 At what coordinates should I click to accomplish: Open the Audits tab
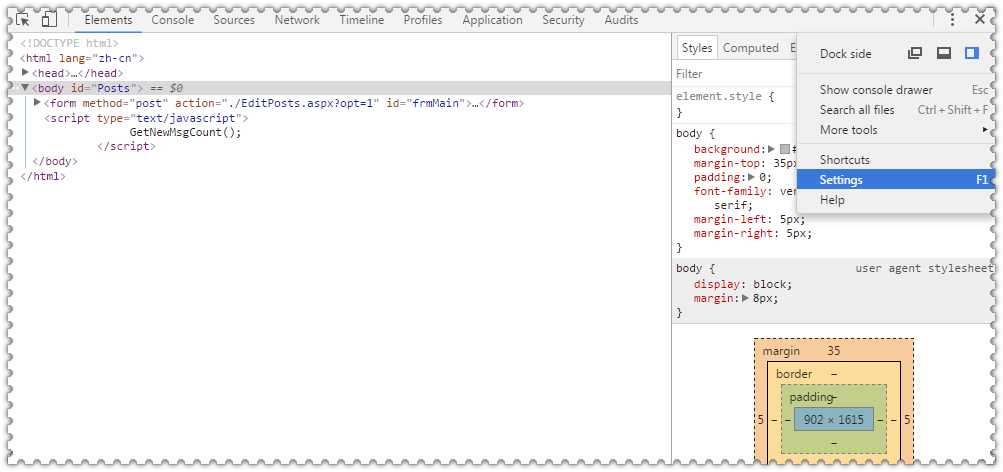click(622, 20)
